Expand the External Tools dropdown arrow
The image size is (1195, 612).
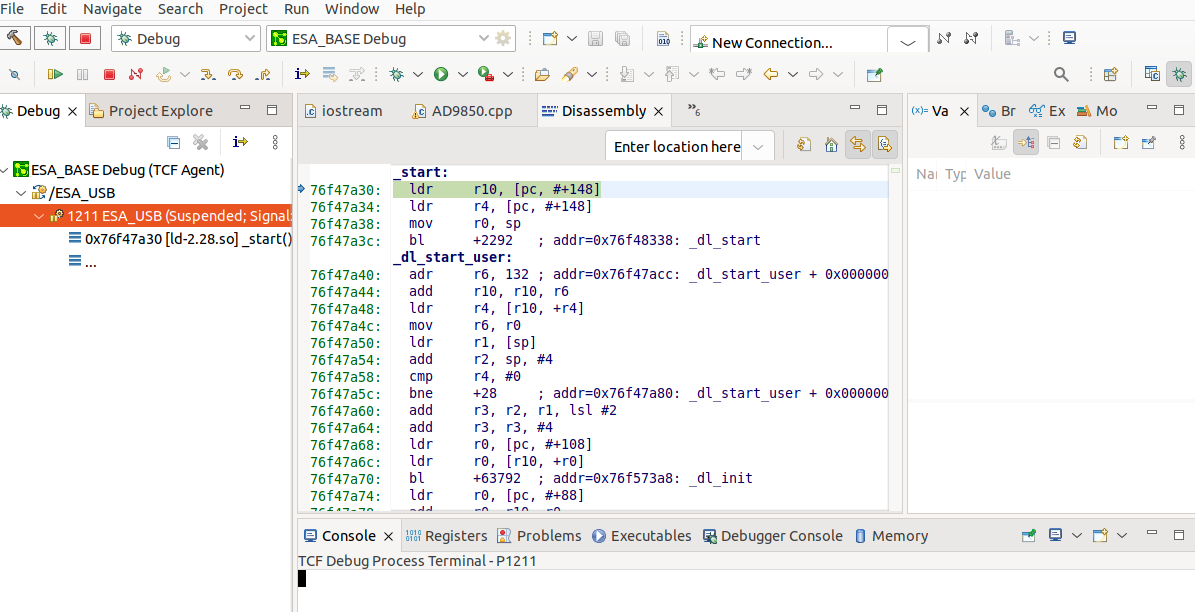[x=508, y=74]
